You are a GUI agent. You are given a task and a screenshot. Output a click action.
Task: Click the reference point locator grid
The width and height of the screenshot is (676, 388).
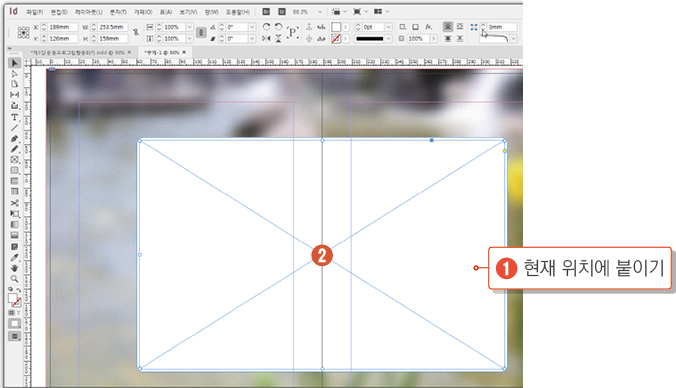tap(23, 32)
